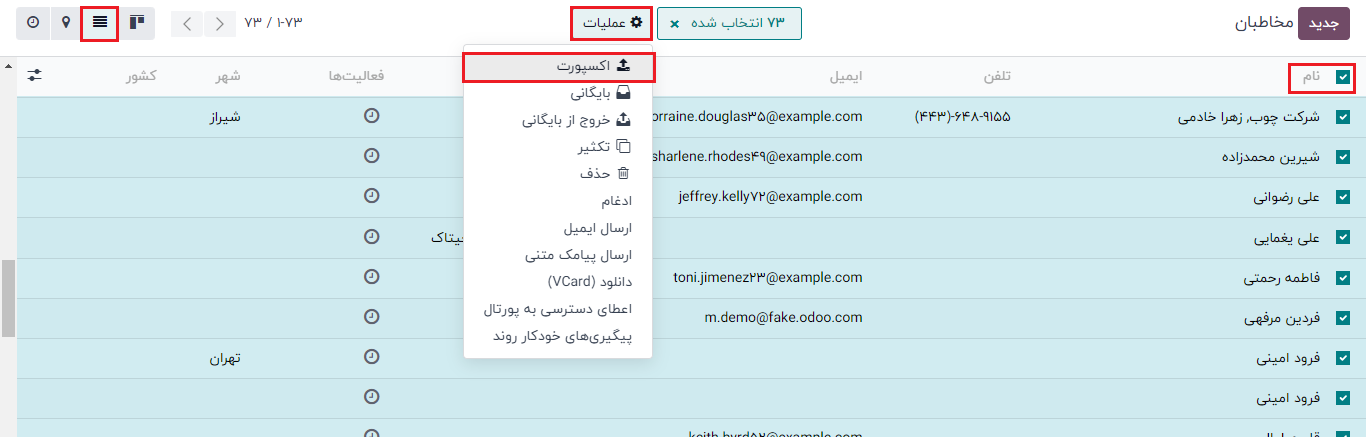Screen dimensions: 1366x437
Task: Open the عملیات actions dropdown
Action: pyautogui.click(x=612, y=23)
